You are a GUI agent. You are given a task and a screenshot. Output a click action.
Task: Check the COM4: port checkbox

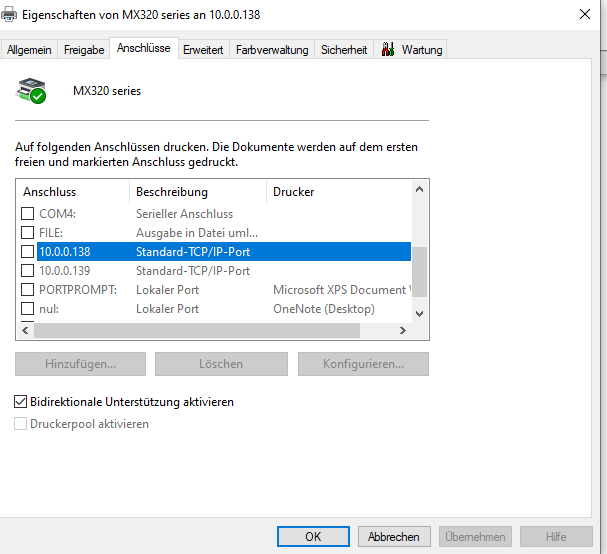27,214
